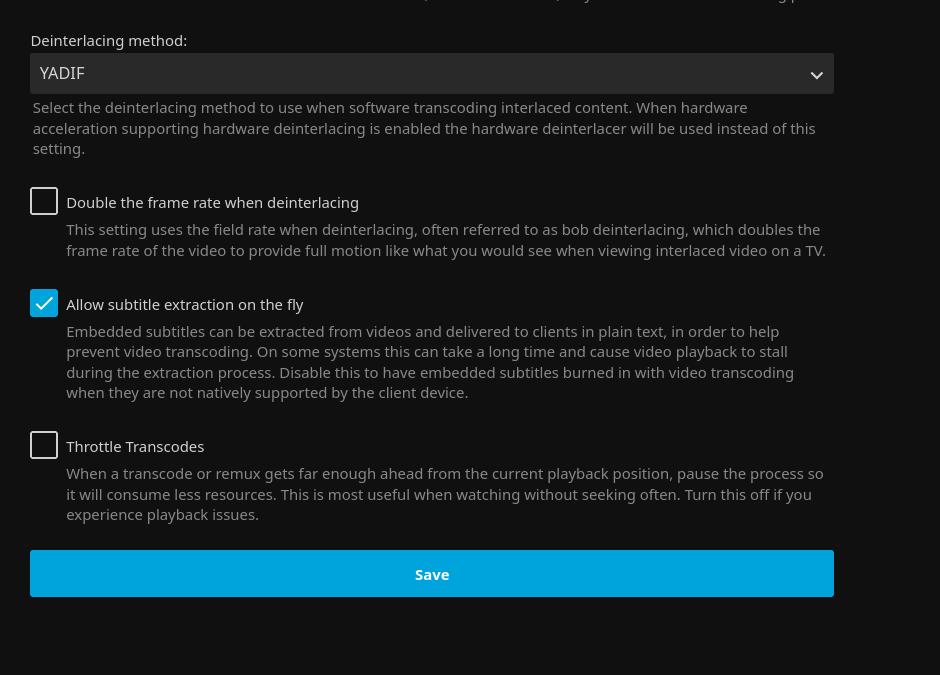Click the embedded subtitles description paragraph

430,362
